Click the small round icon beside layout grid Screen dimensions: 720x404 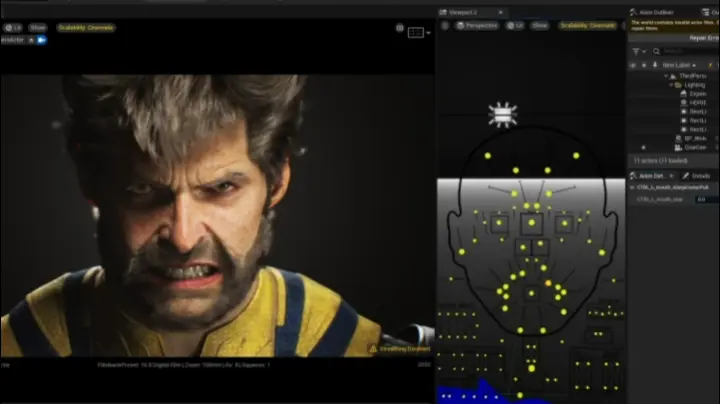[400, 28]
